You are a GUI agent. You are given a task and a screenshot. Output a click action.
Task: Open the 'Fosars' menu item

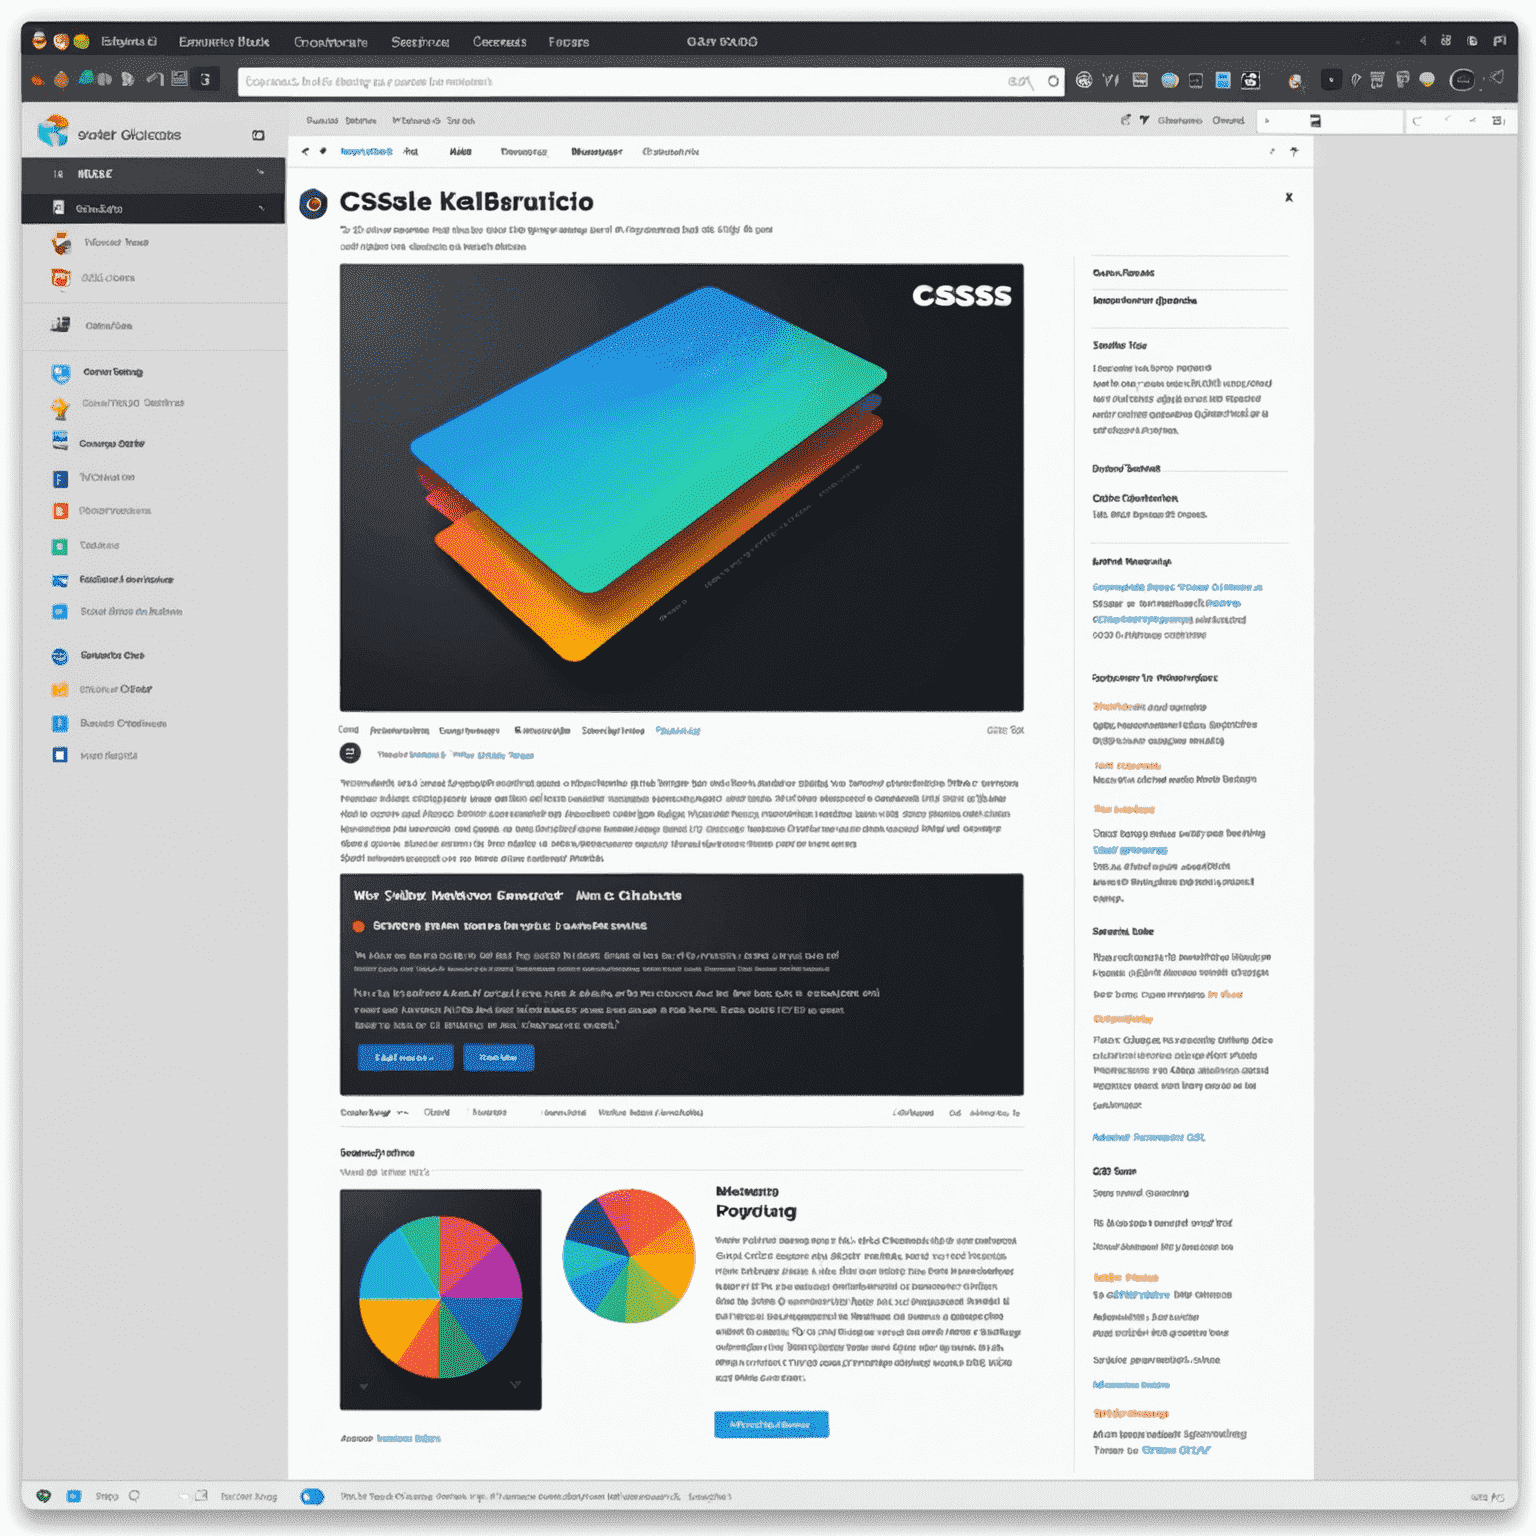pos(569,42)
